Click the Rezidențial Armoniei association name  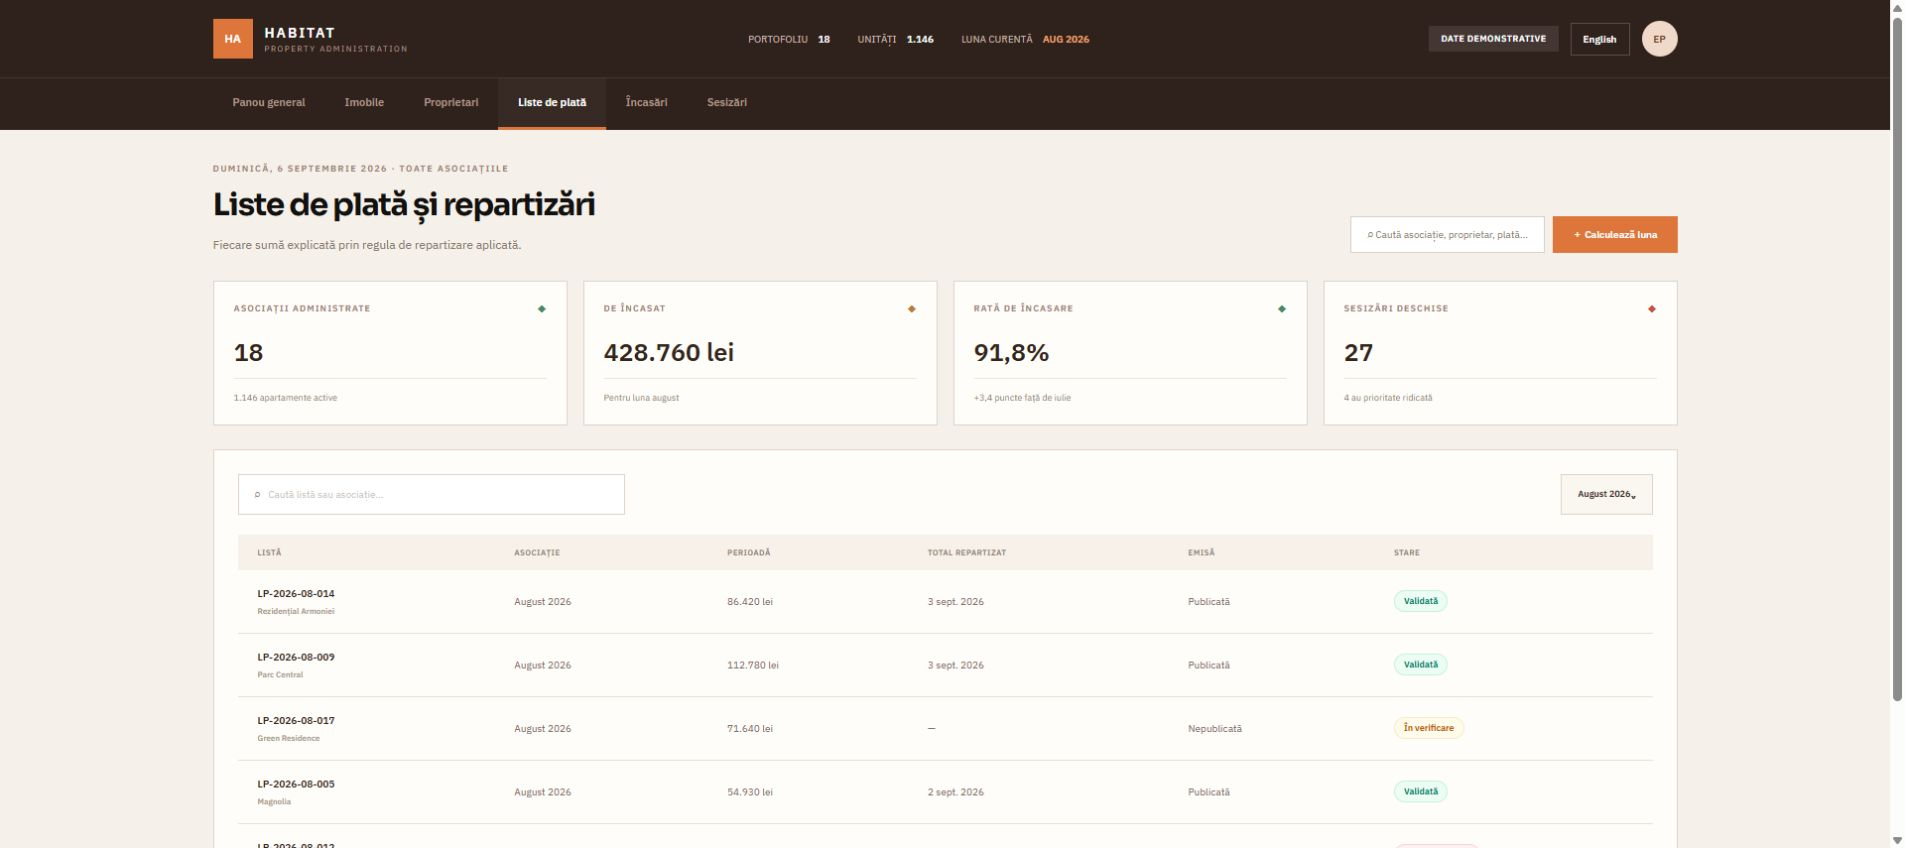coord(296,611)
